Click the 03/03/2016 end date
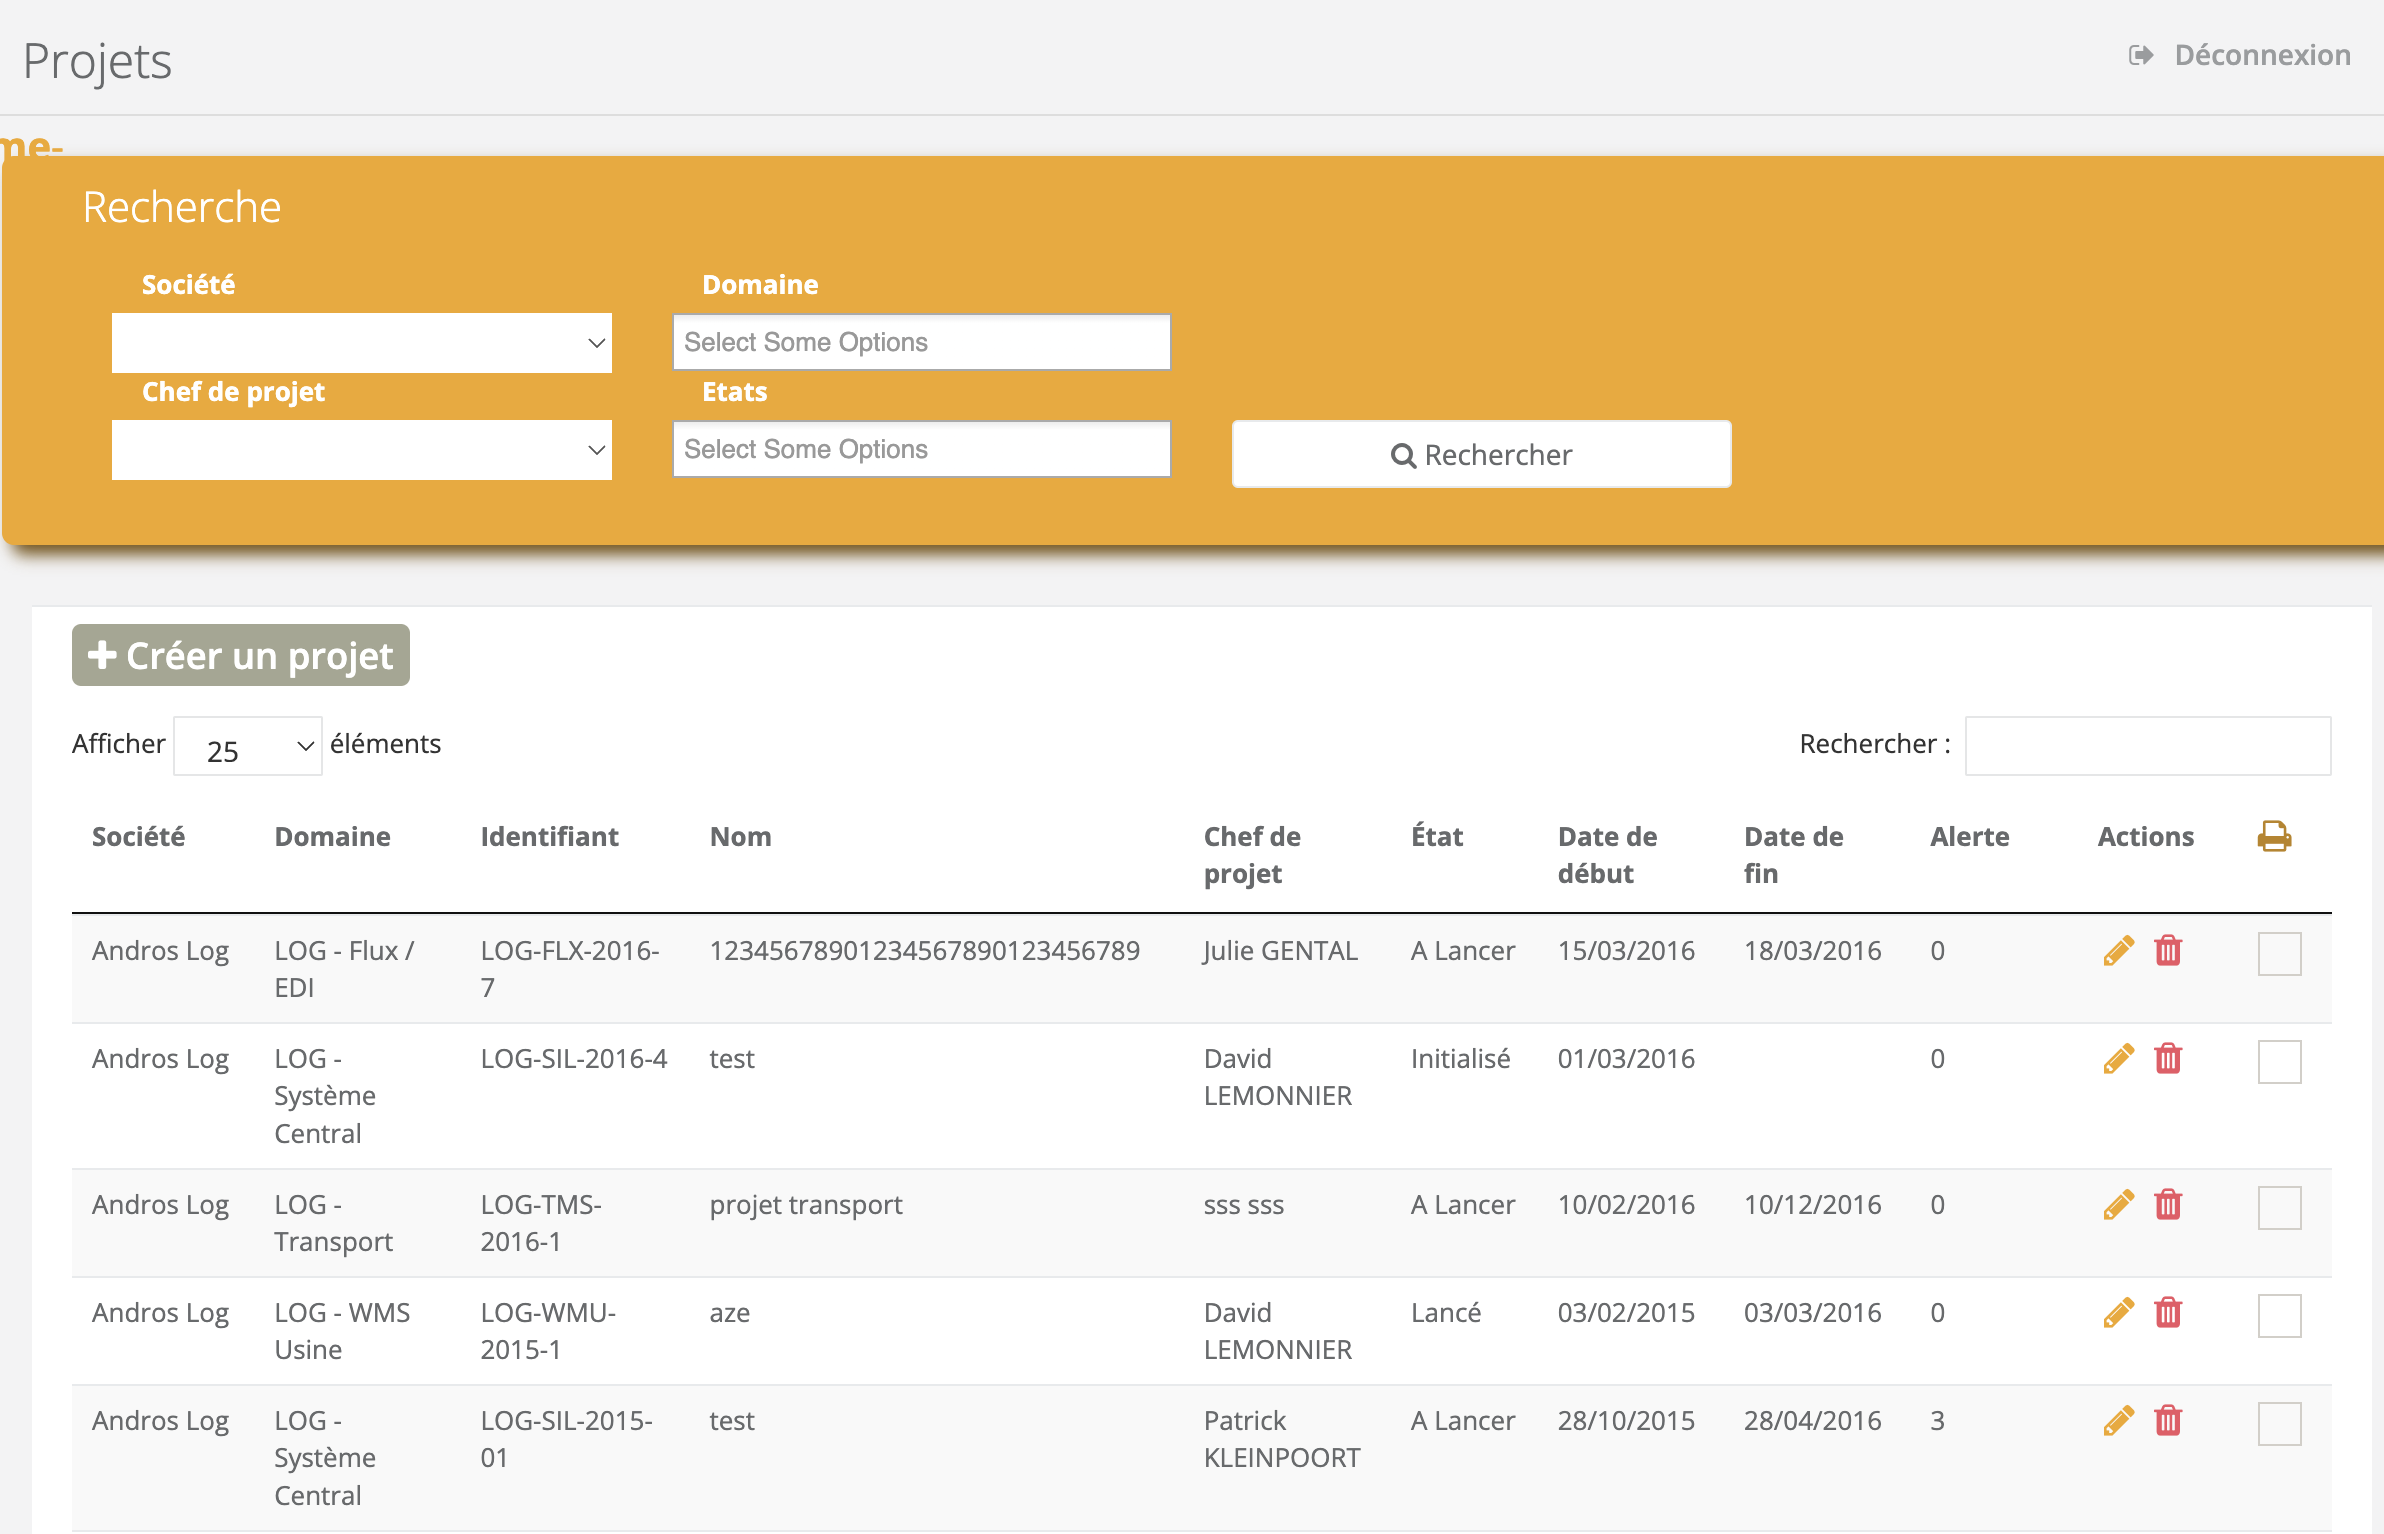 [x=1812, y=1313]
